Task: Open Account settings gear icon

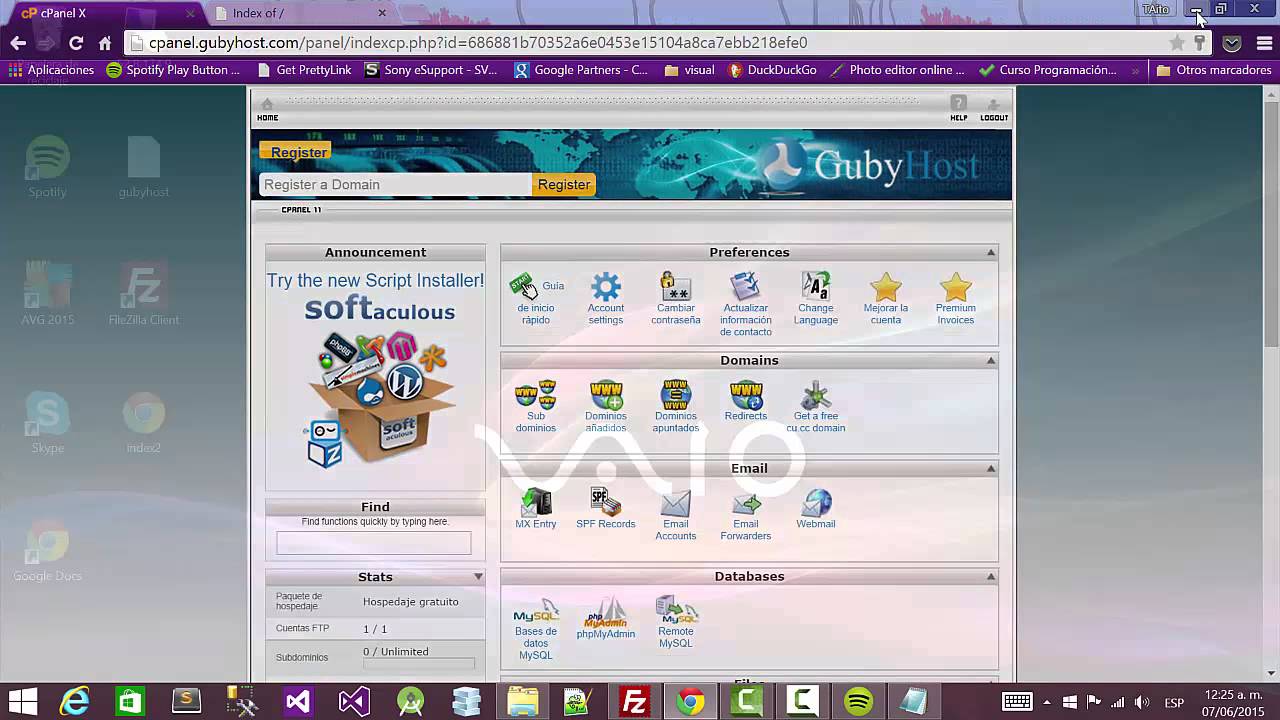Action: [x=606, y=287]
